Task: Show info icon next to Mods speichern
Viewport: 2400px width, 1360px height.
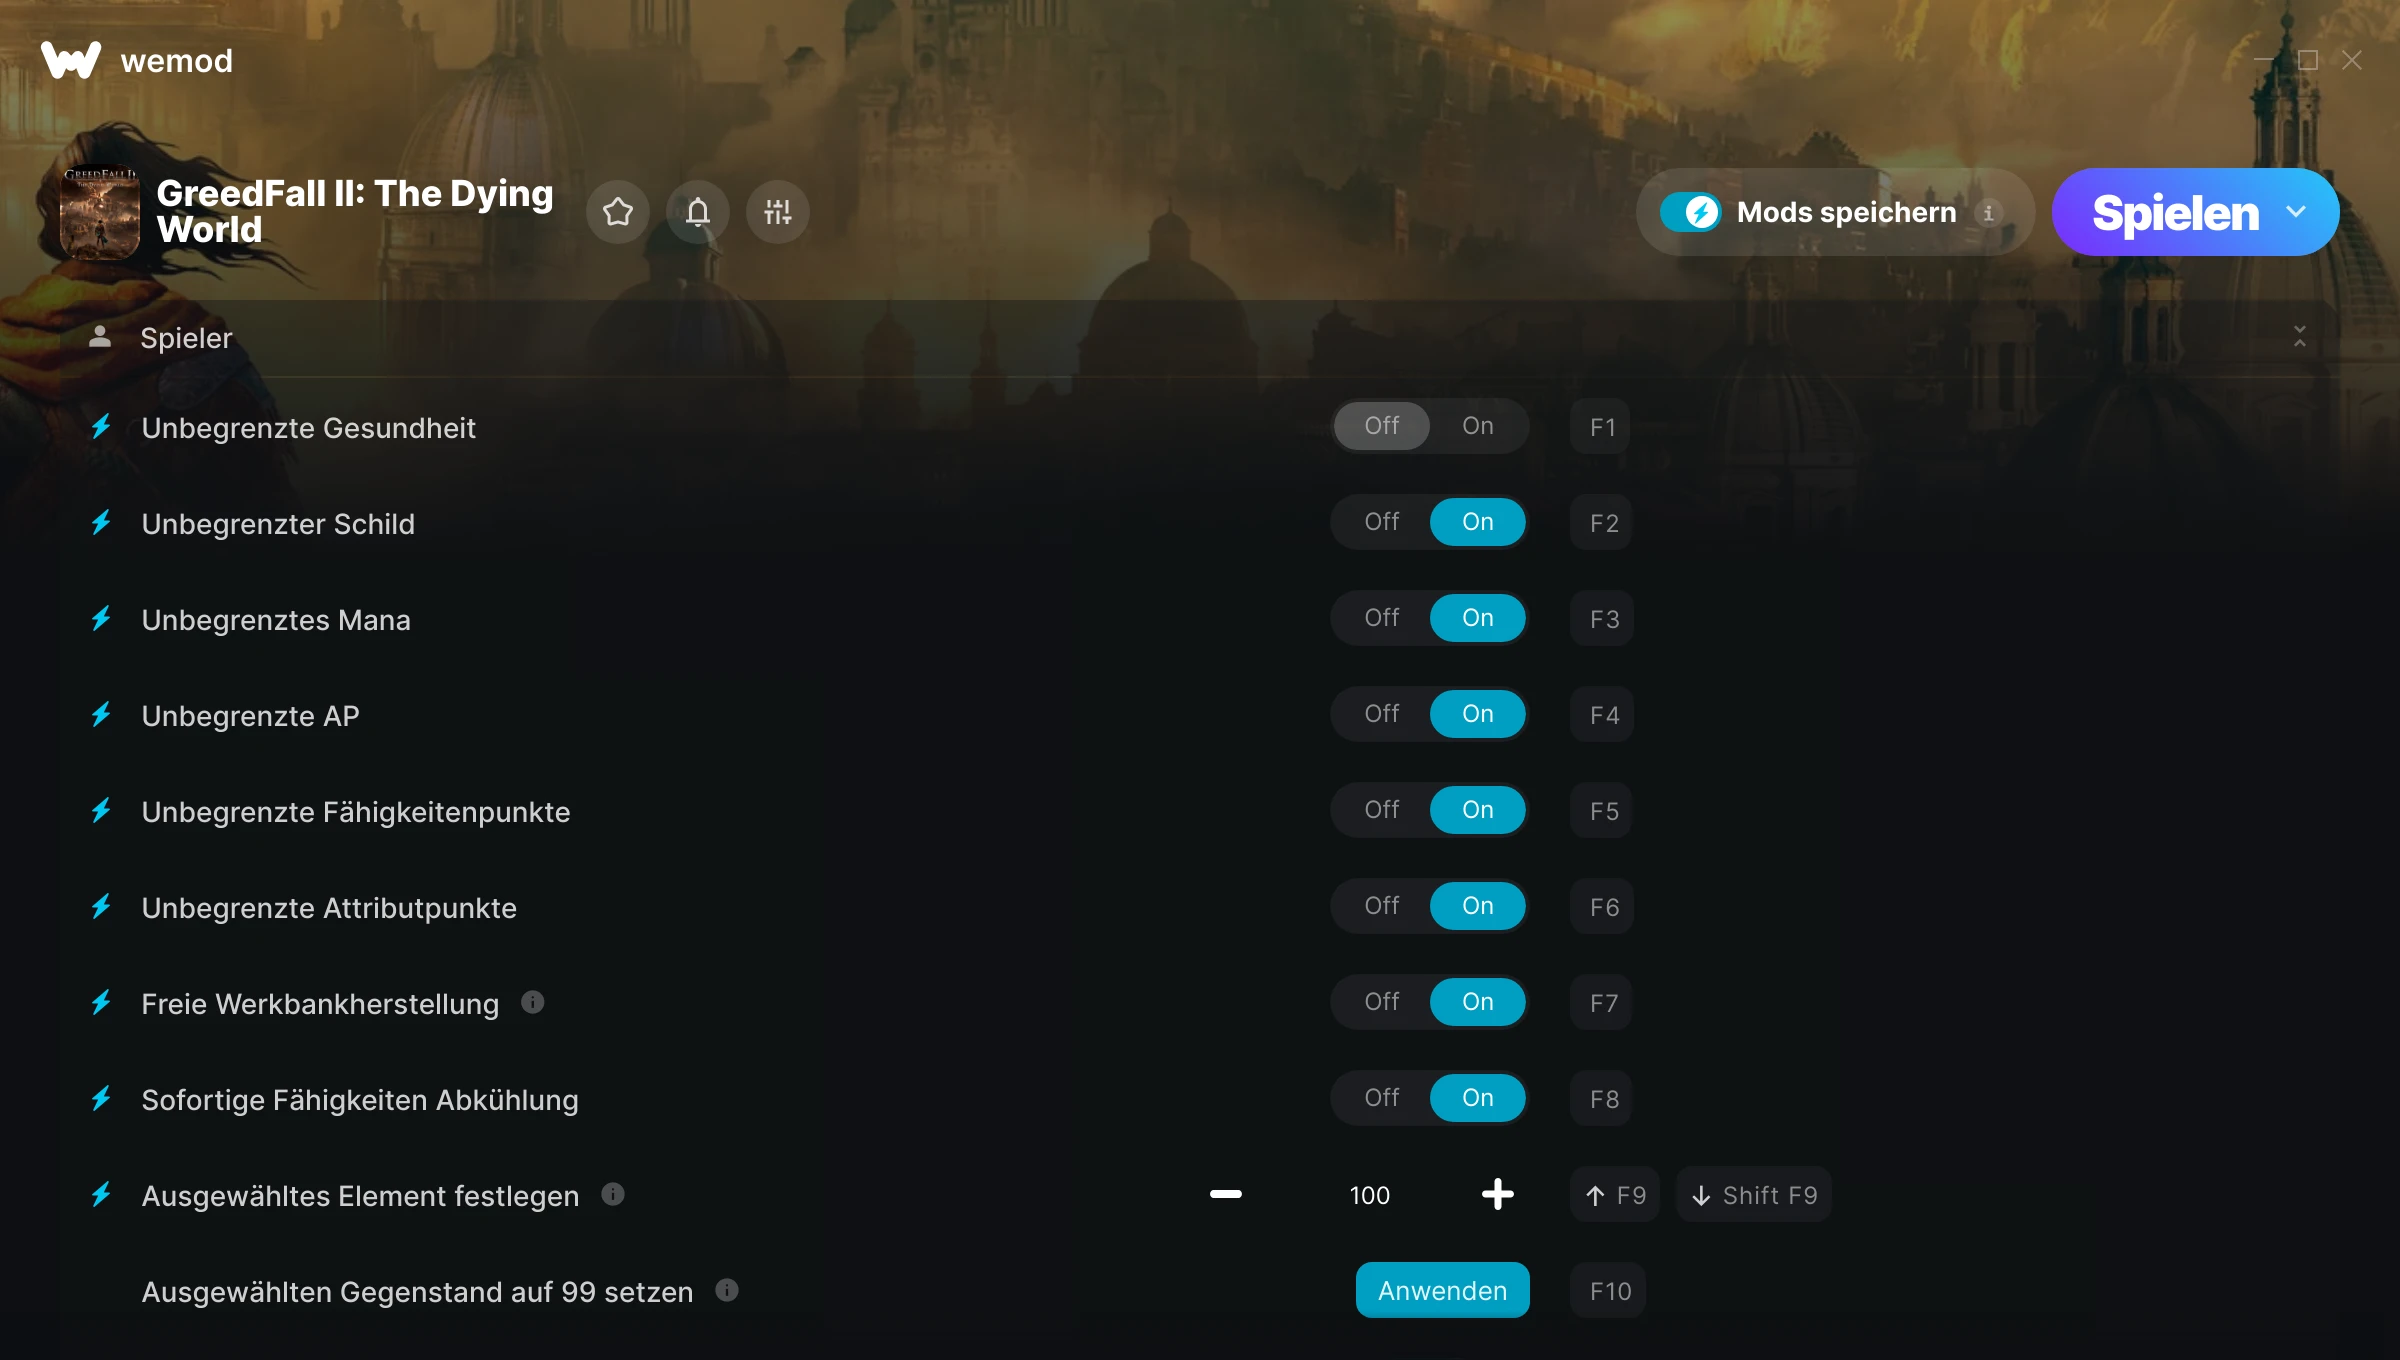Action: [1989, 212]
